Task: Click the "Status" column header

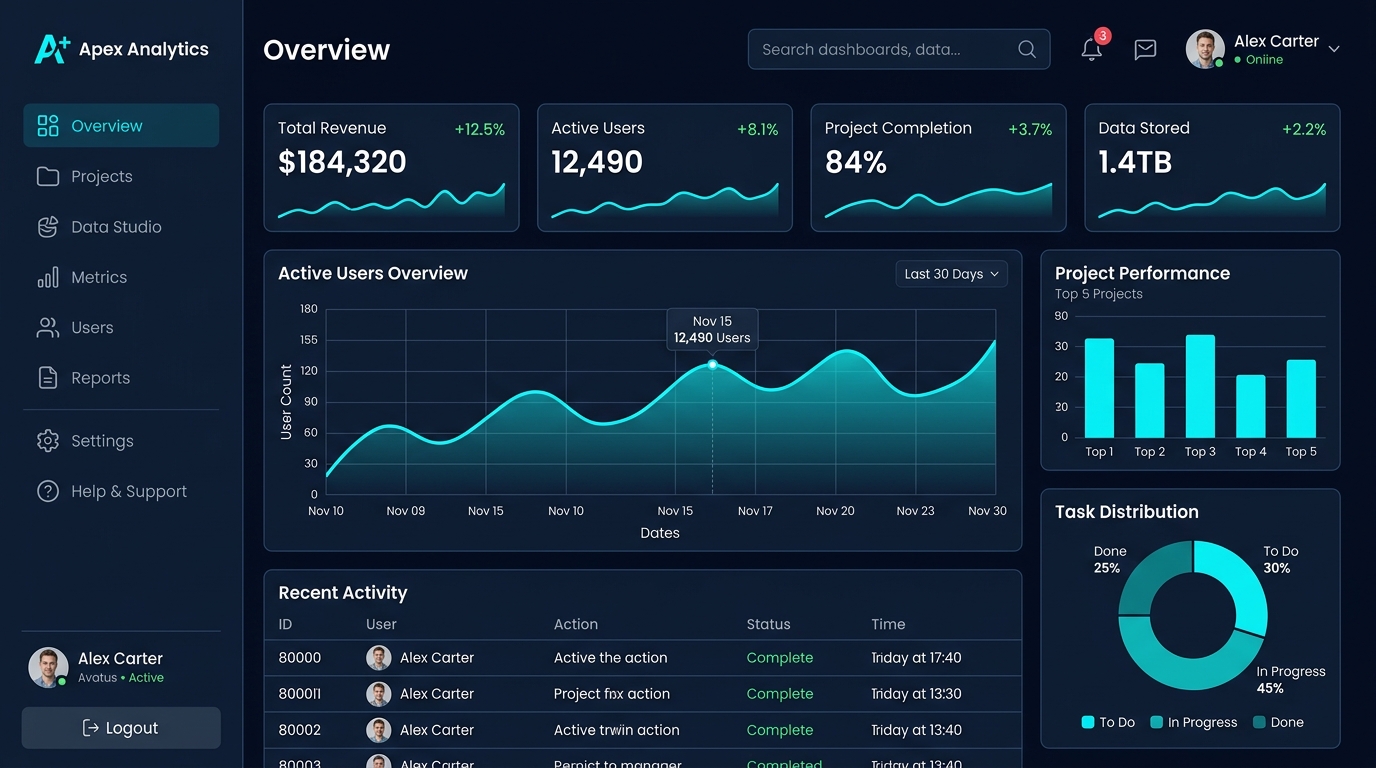Action: [769, 624]
